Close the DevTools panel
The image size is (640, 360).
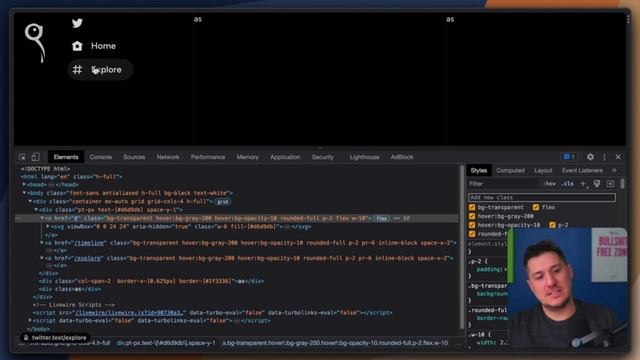[618, 157]
